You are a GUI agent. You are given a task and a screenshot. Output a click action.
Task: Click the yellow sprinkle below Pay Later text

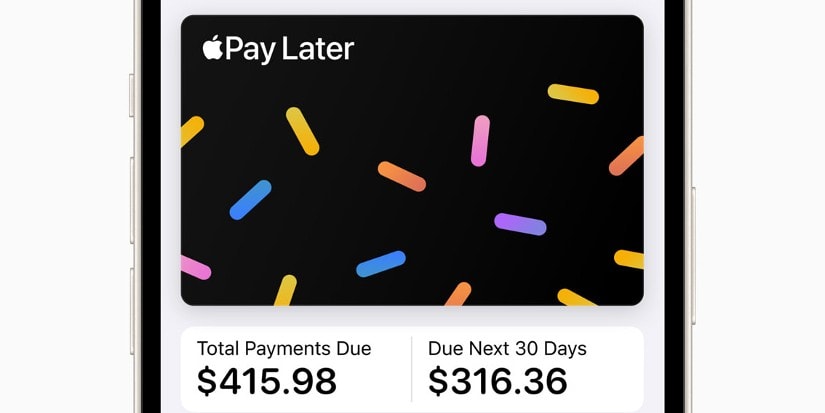(x=302, y=131)
